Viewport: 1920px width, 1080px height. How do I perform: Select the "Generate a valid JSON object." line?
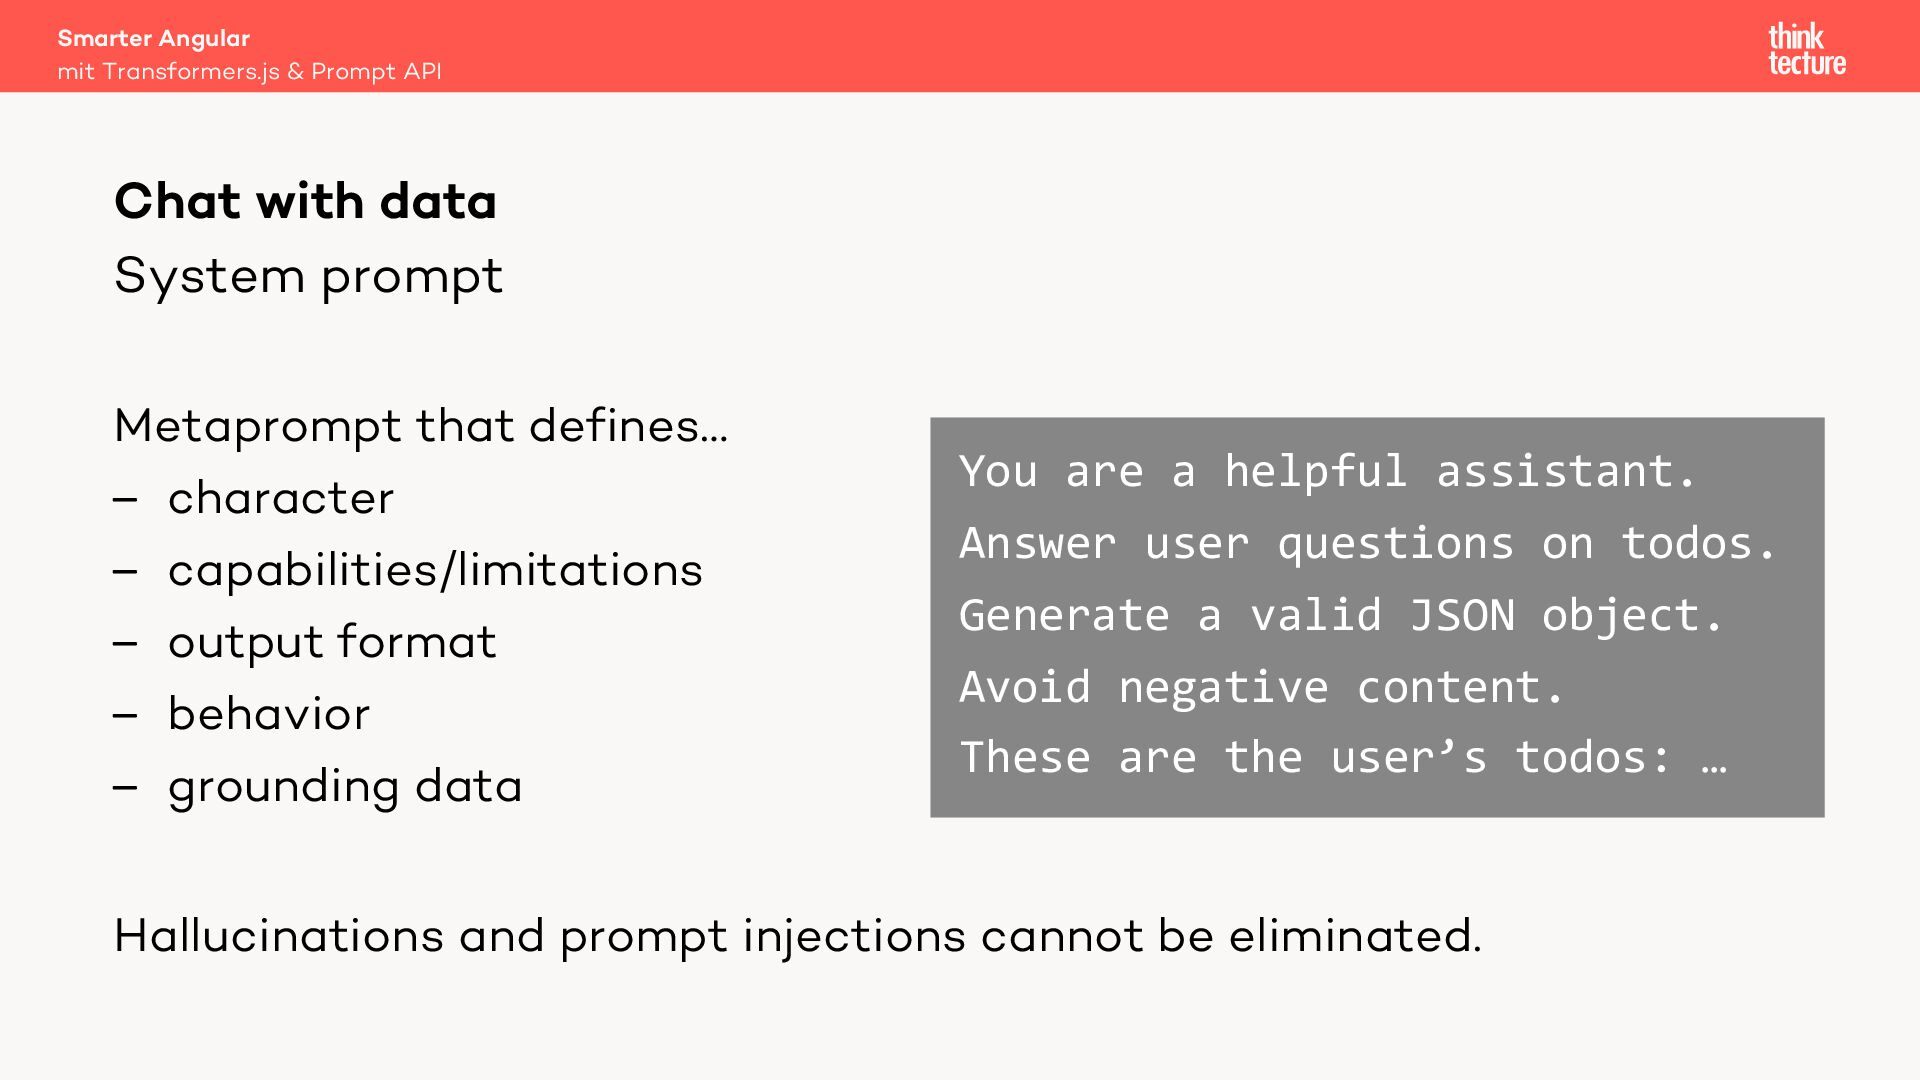click(x=1342, y=615)
